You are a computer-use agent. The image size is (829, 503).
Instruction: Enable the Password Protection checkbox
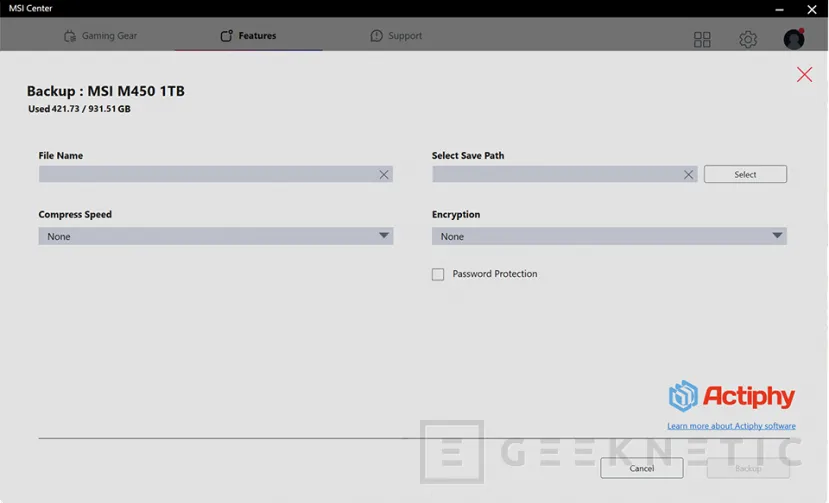pyautogui.click(x=438, y=274)
